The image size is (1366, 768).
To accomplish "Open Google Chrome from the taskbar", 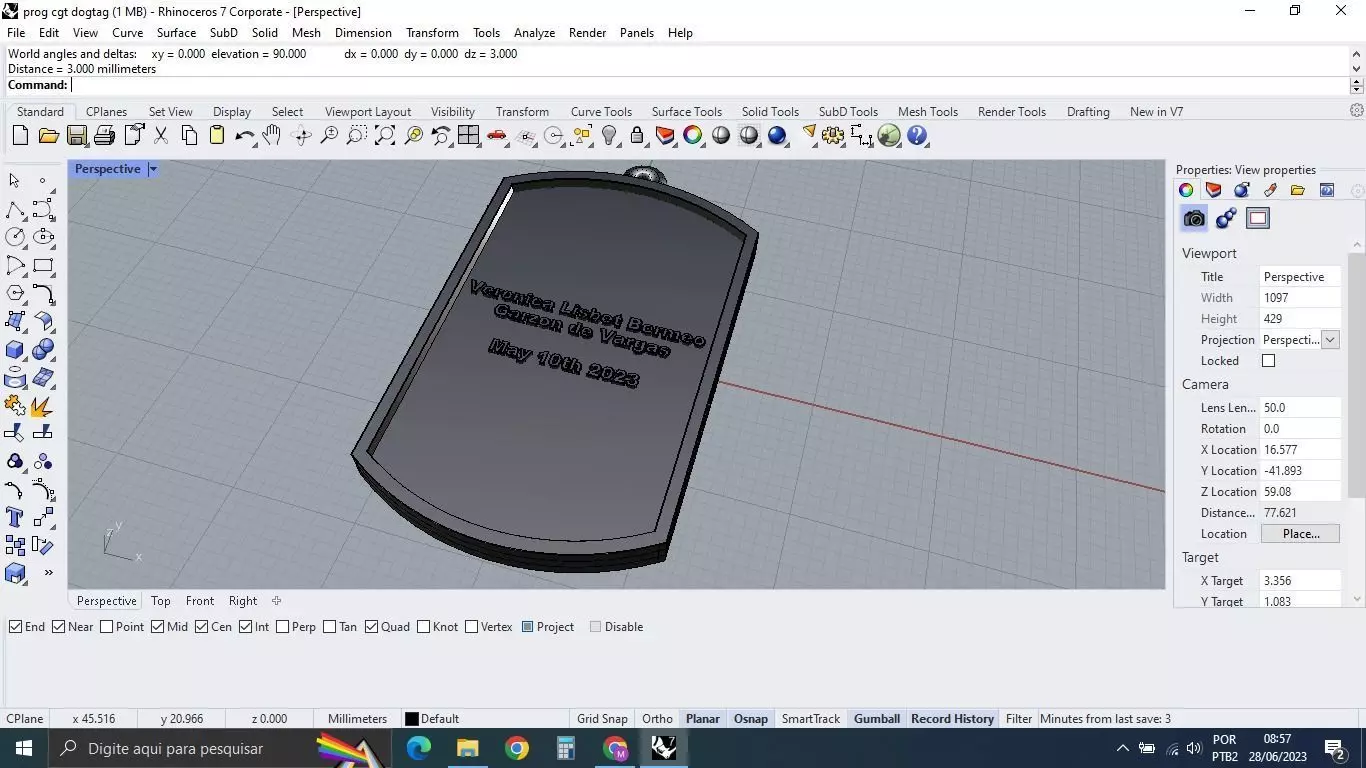I will [516, 748].
